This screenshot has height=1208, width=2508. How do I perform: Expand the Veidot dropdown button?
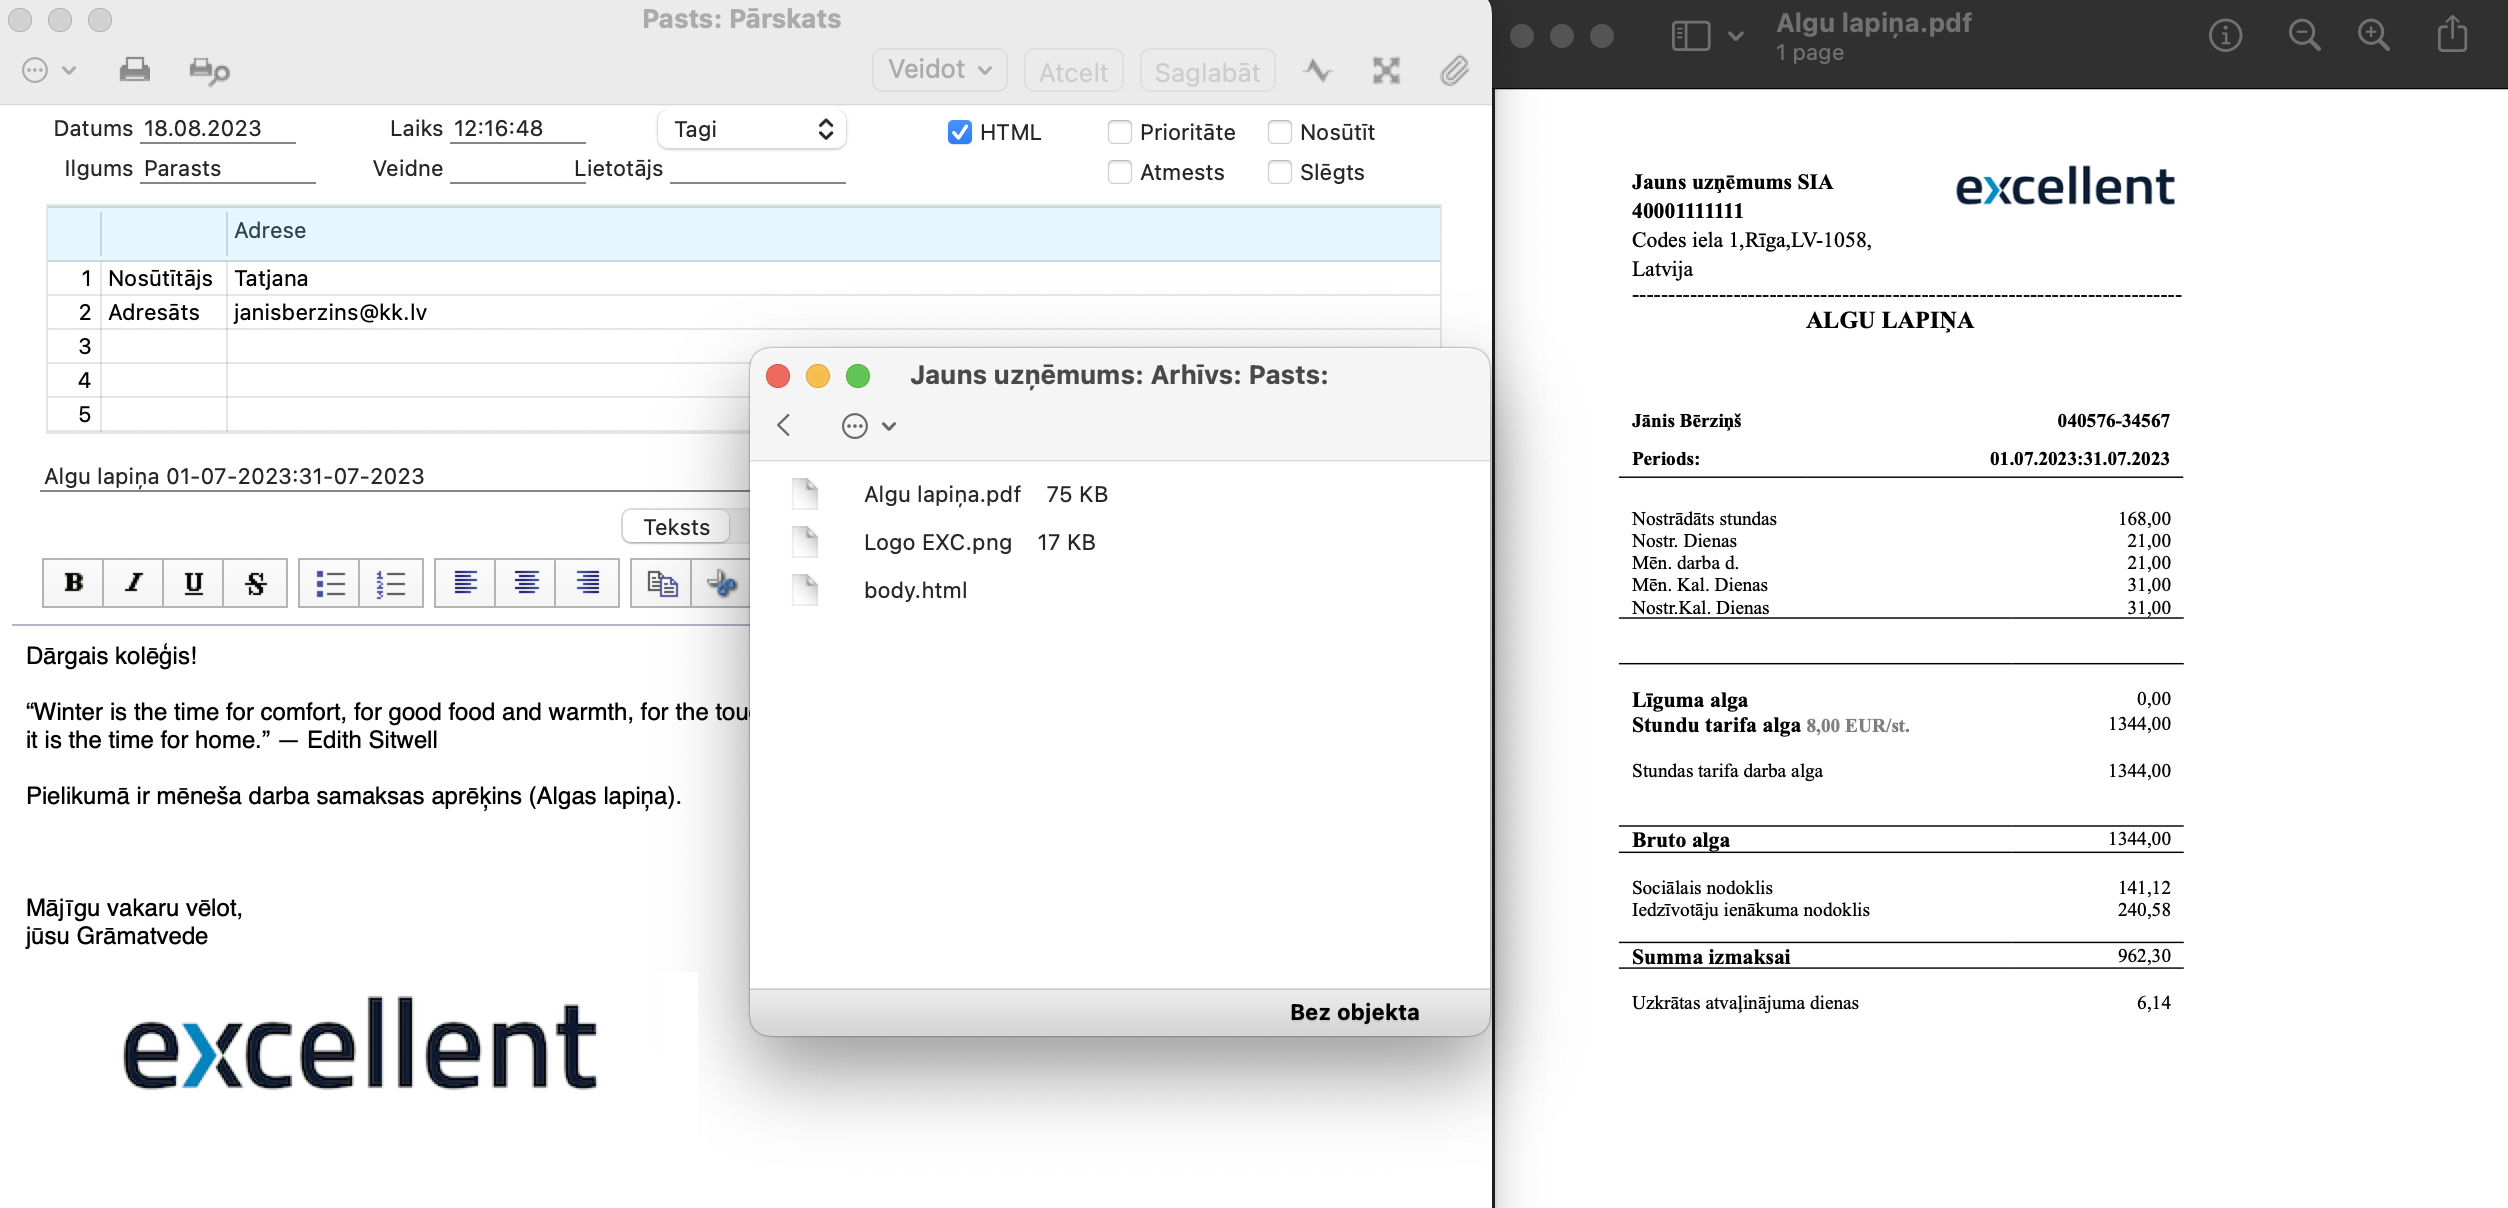[939, 70]
